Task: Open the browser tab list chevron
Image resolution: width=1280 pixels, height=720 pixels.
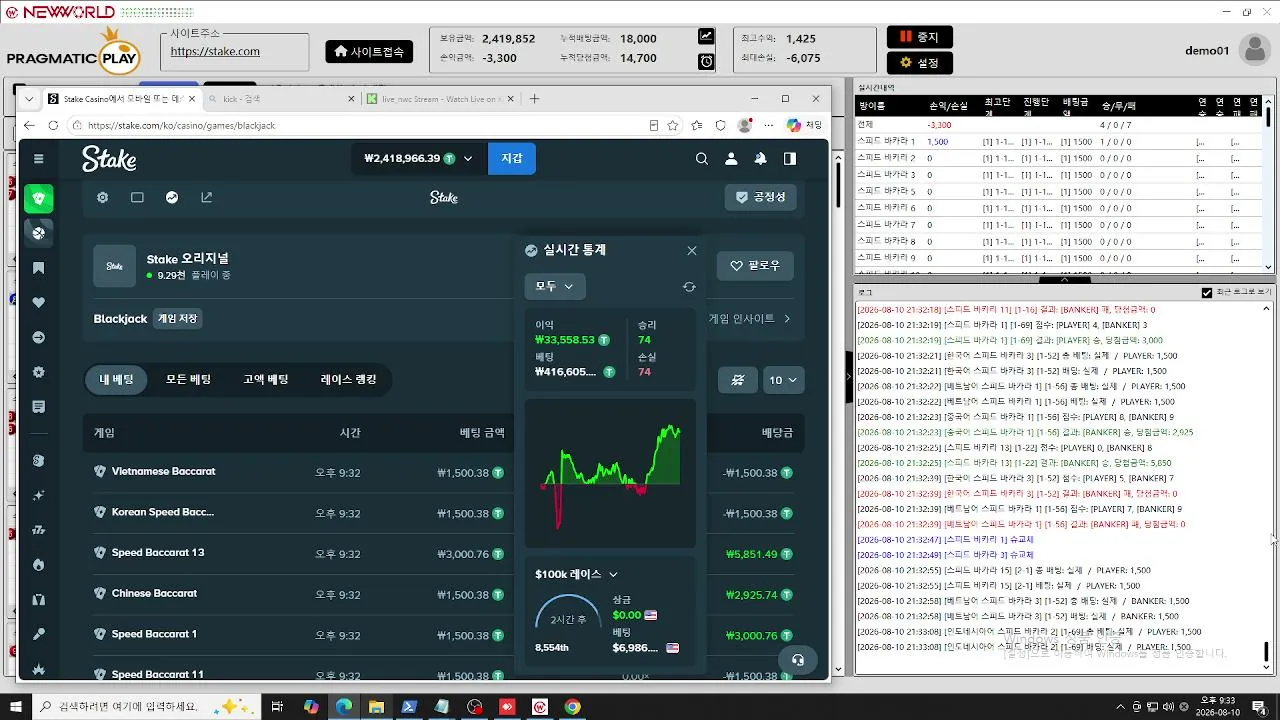Action: [29, 99]
